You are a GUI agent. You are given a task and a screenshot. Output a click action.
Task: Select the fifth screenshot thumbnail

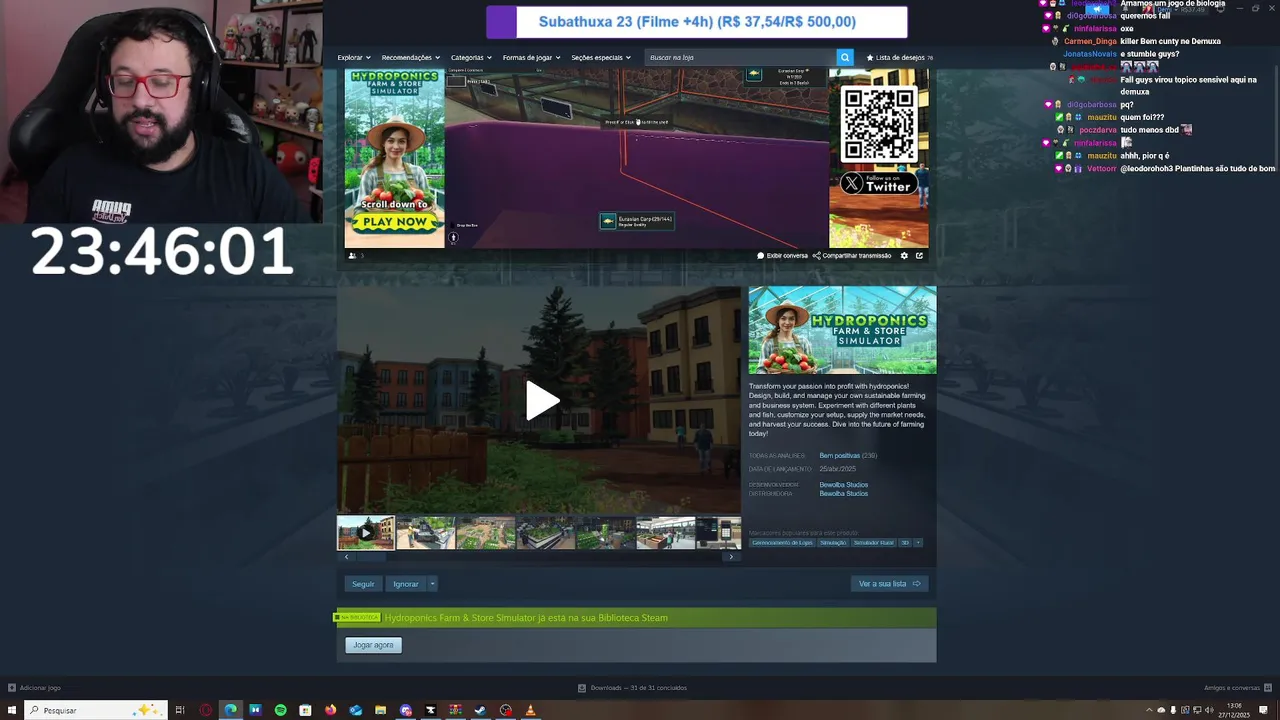(606, 533)
